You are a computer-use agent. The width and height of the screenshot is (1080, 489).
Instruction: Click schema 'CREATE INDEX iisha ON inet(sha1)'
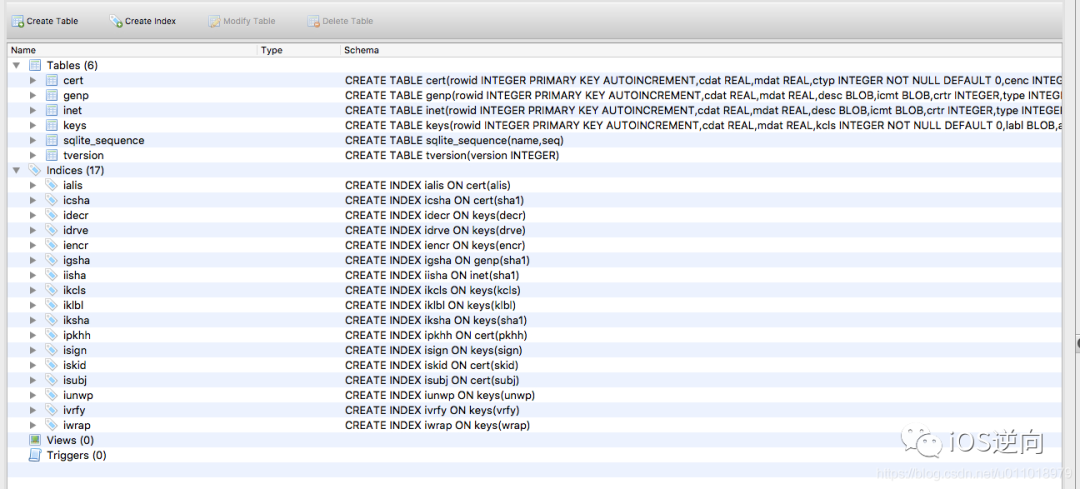click(433, 275)
